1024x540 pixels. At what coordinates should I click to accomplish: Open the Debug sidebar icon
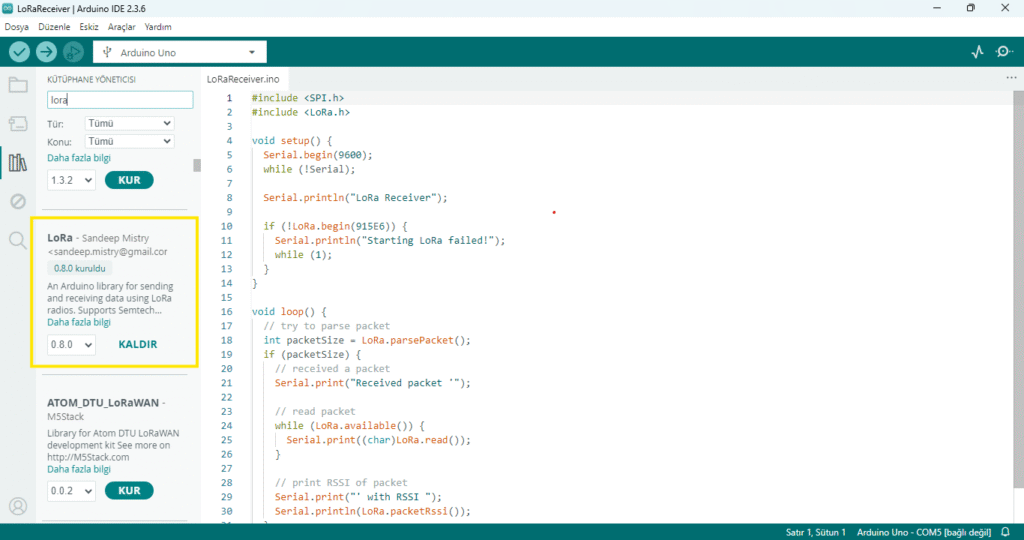(17, 201)
